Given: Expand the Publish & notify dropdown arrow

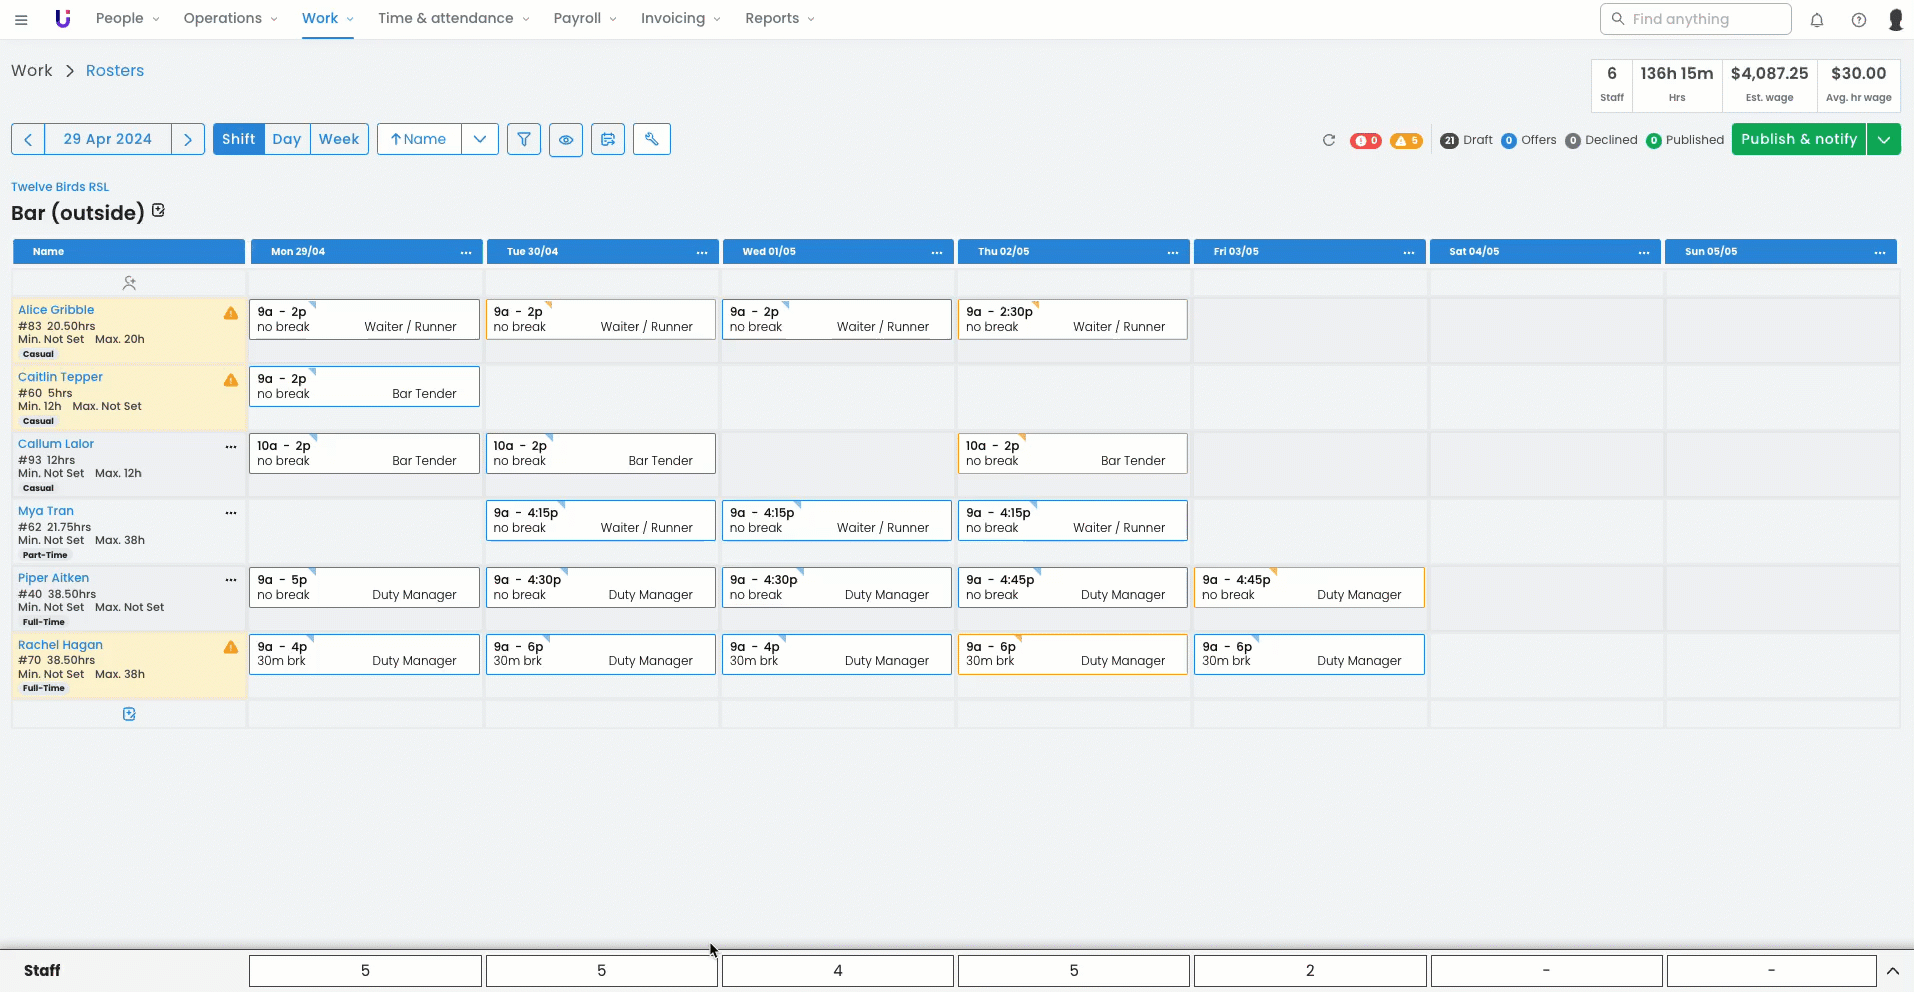Looking at the screenshot, I should click(x=1883, y=139).
